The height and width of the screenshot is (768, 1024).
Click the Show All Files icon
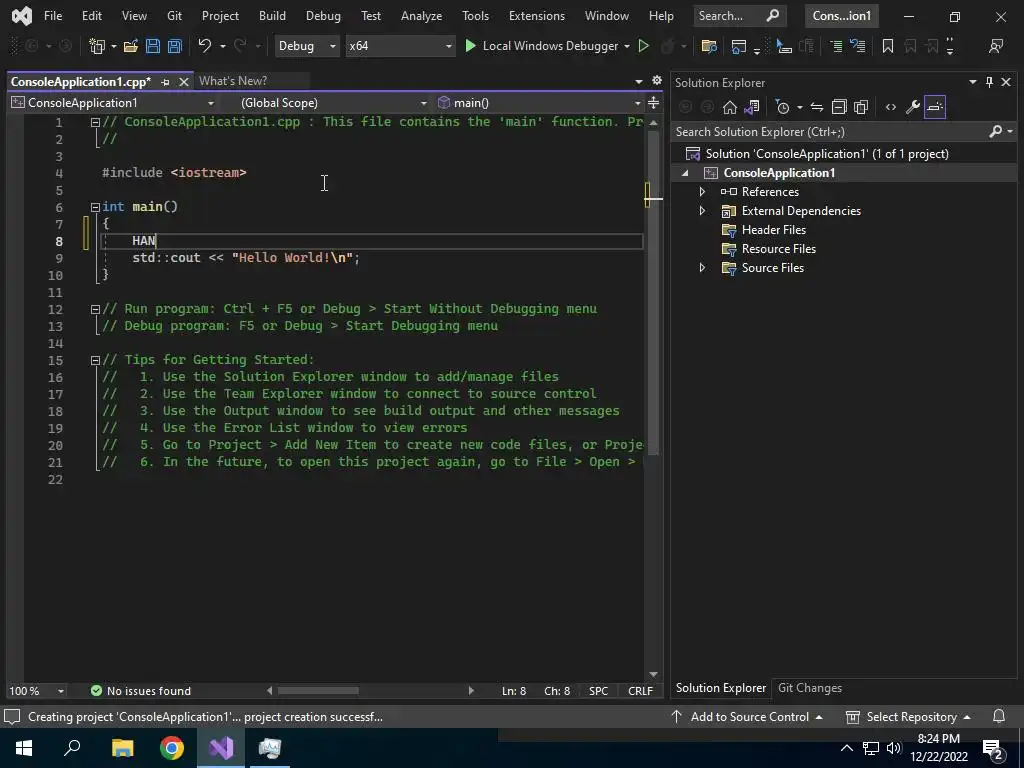click(x=861, y=107)
